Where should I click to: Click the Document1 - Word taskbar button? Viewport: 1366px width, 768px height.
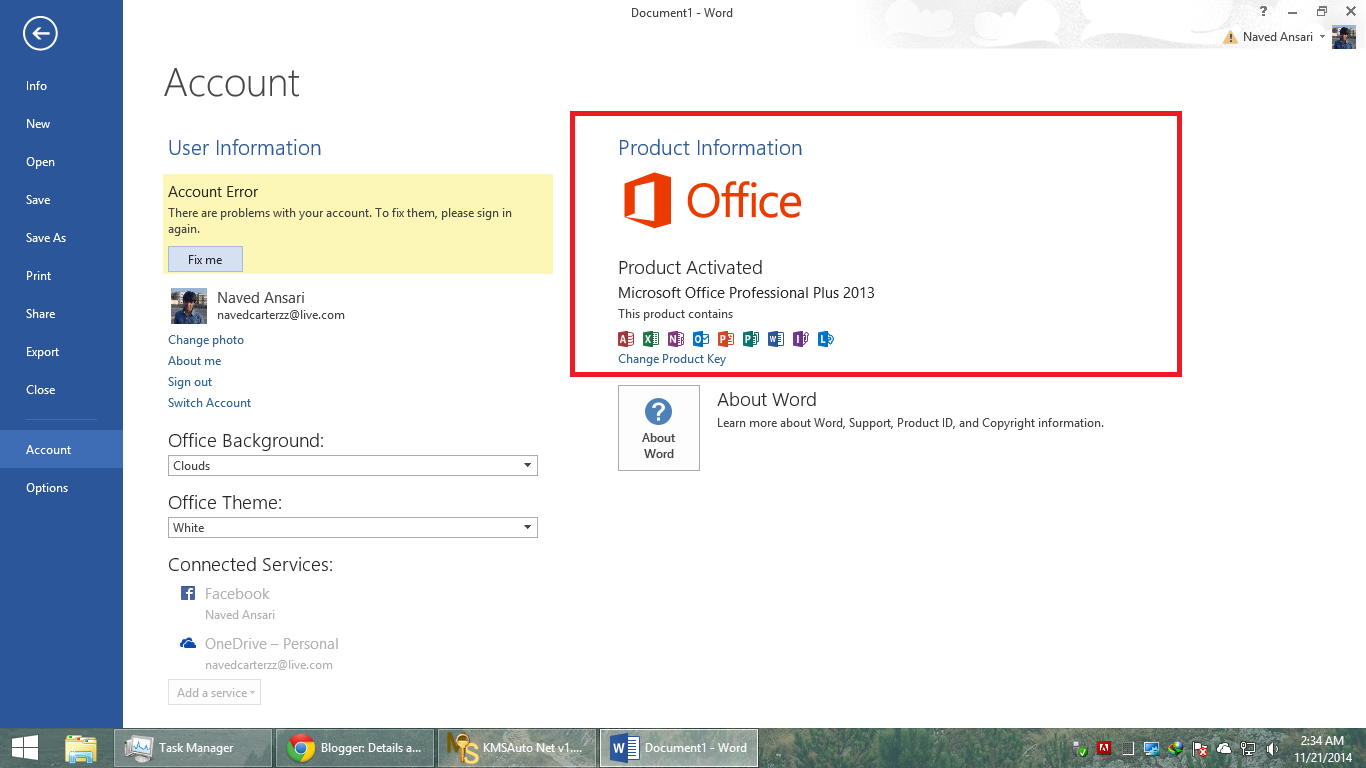click(x=678, y=748)
